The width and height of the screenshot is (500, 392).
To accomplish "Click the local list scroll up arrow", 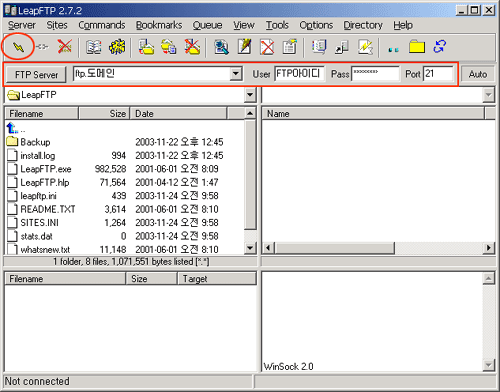I will click(250, 114).
